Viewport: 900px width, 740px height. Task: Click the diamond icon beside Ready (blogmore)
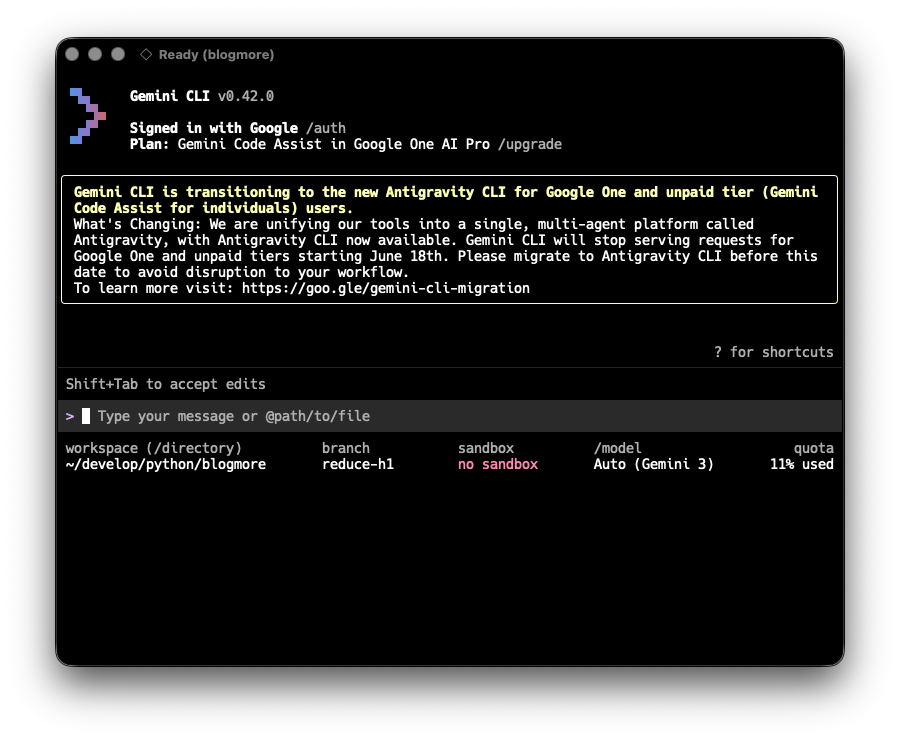point(146,54)
